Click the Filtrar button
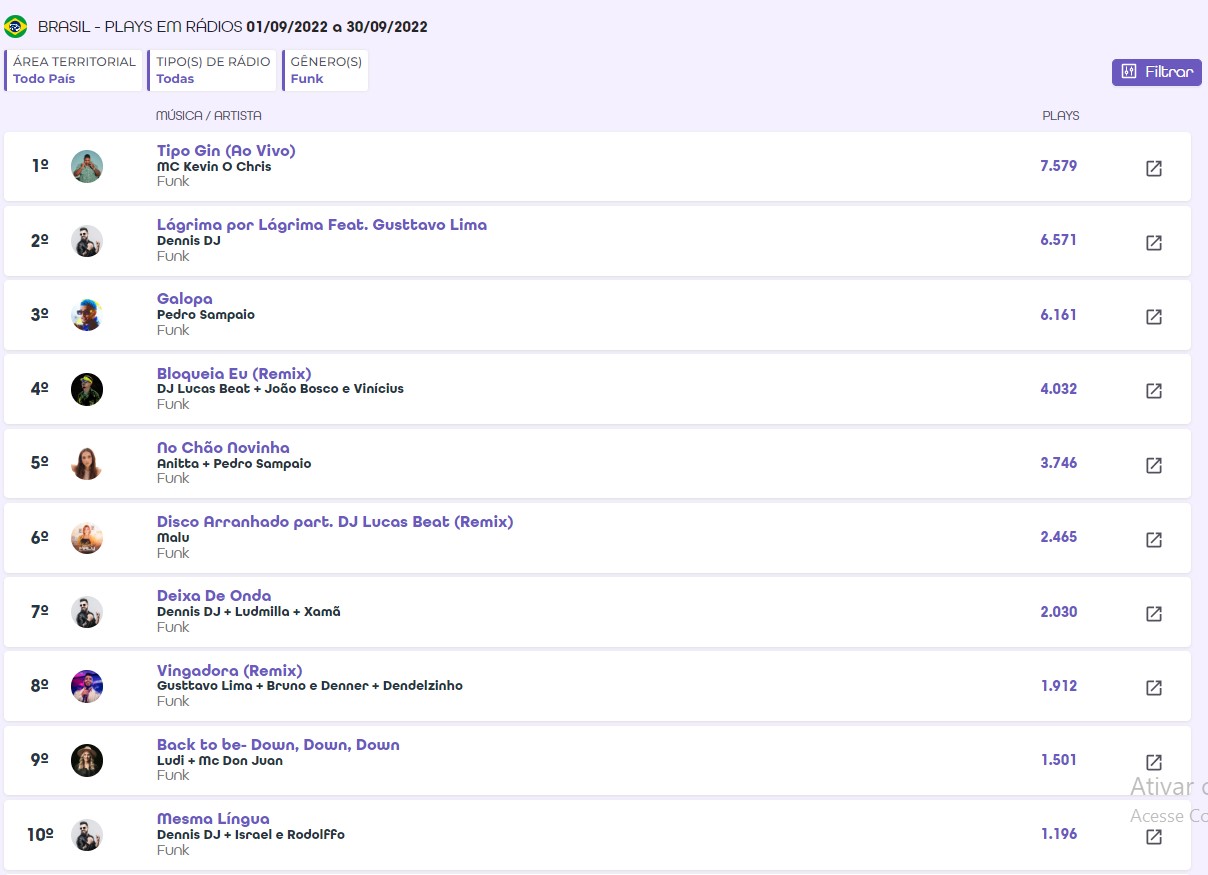 pyautogui.click(x=1157, y=72)
